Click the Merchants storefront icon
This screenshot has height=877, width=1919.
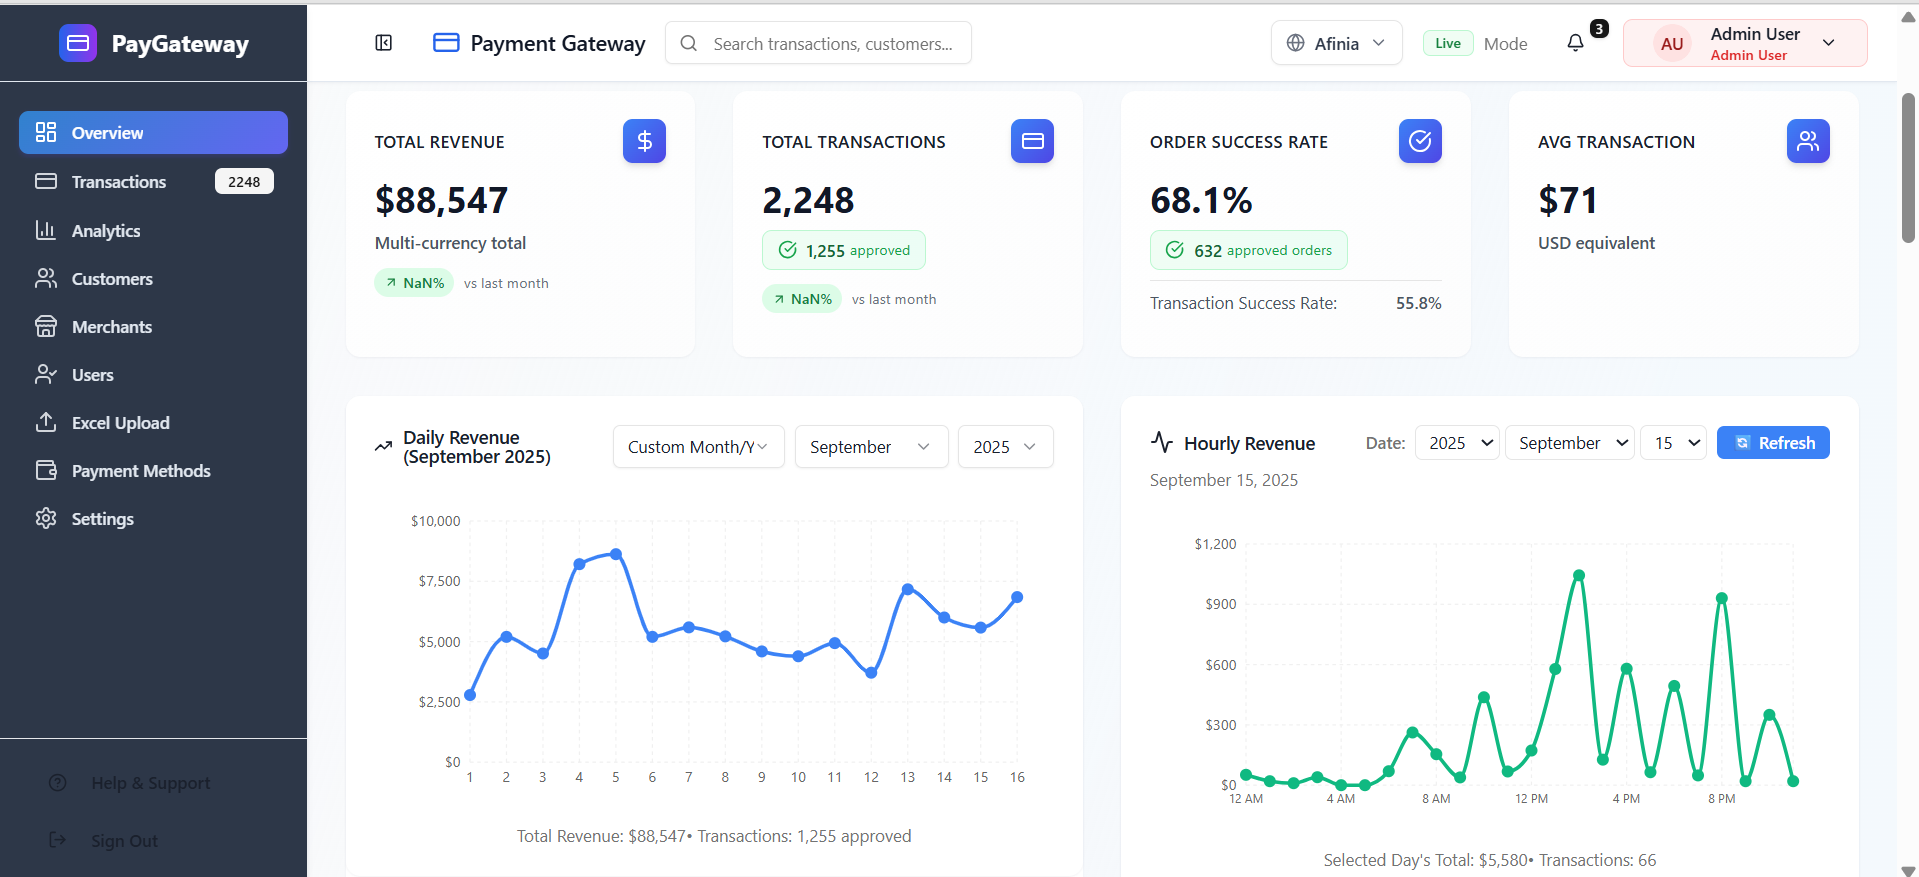coord(46,326)
